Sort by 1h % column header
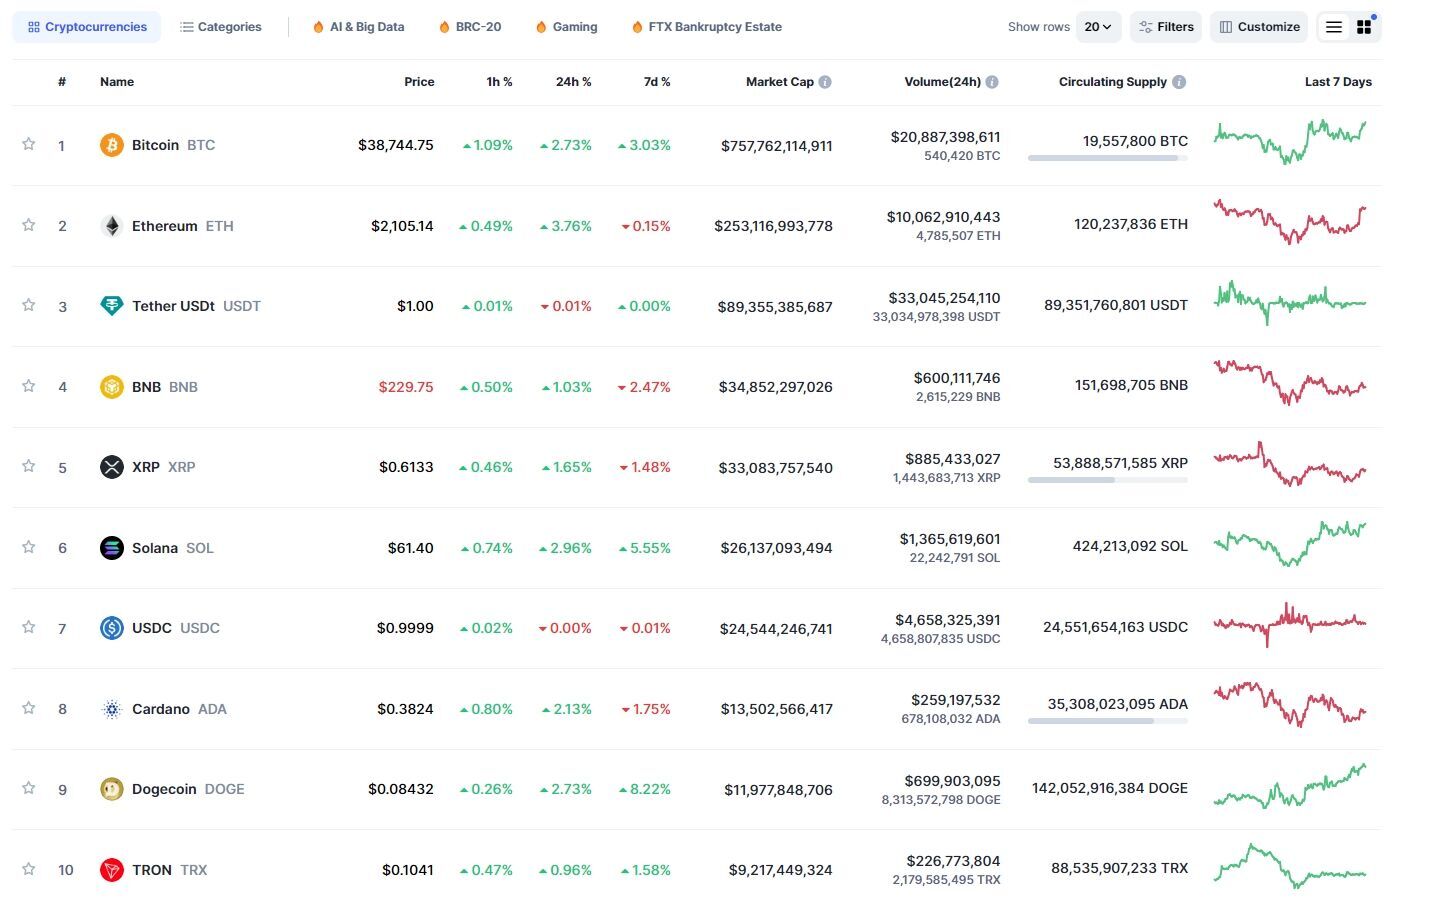 [499, 82]
